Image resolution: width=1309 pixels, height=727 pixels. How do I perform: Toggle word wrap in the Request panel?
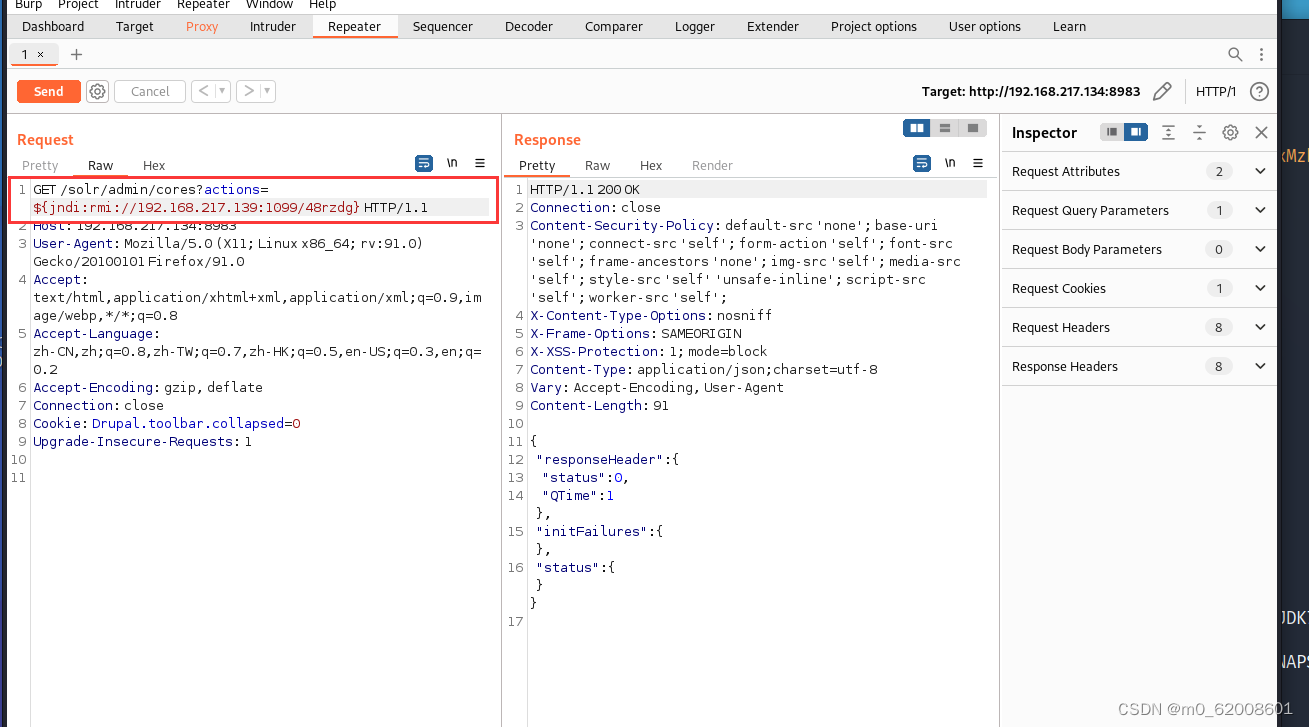(425, 162)
